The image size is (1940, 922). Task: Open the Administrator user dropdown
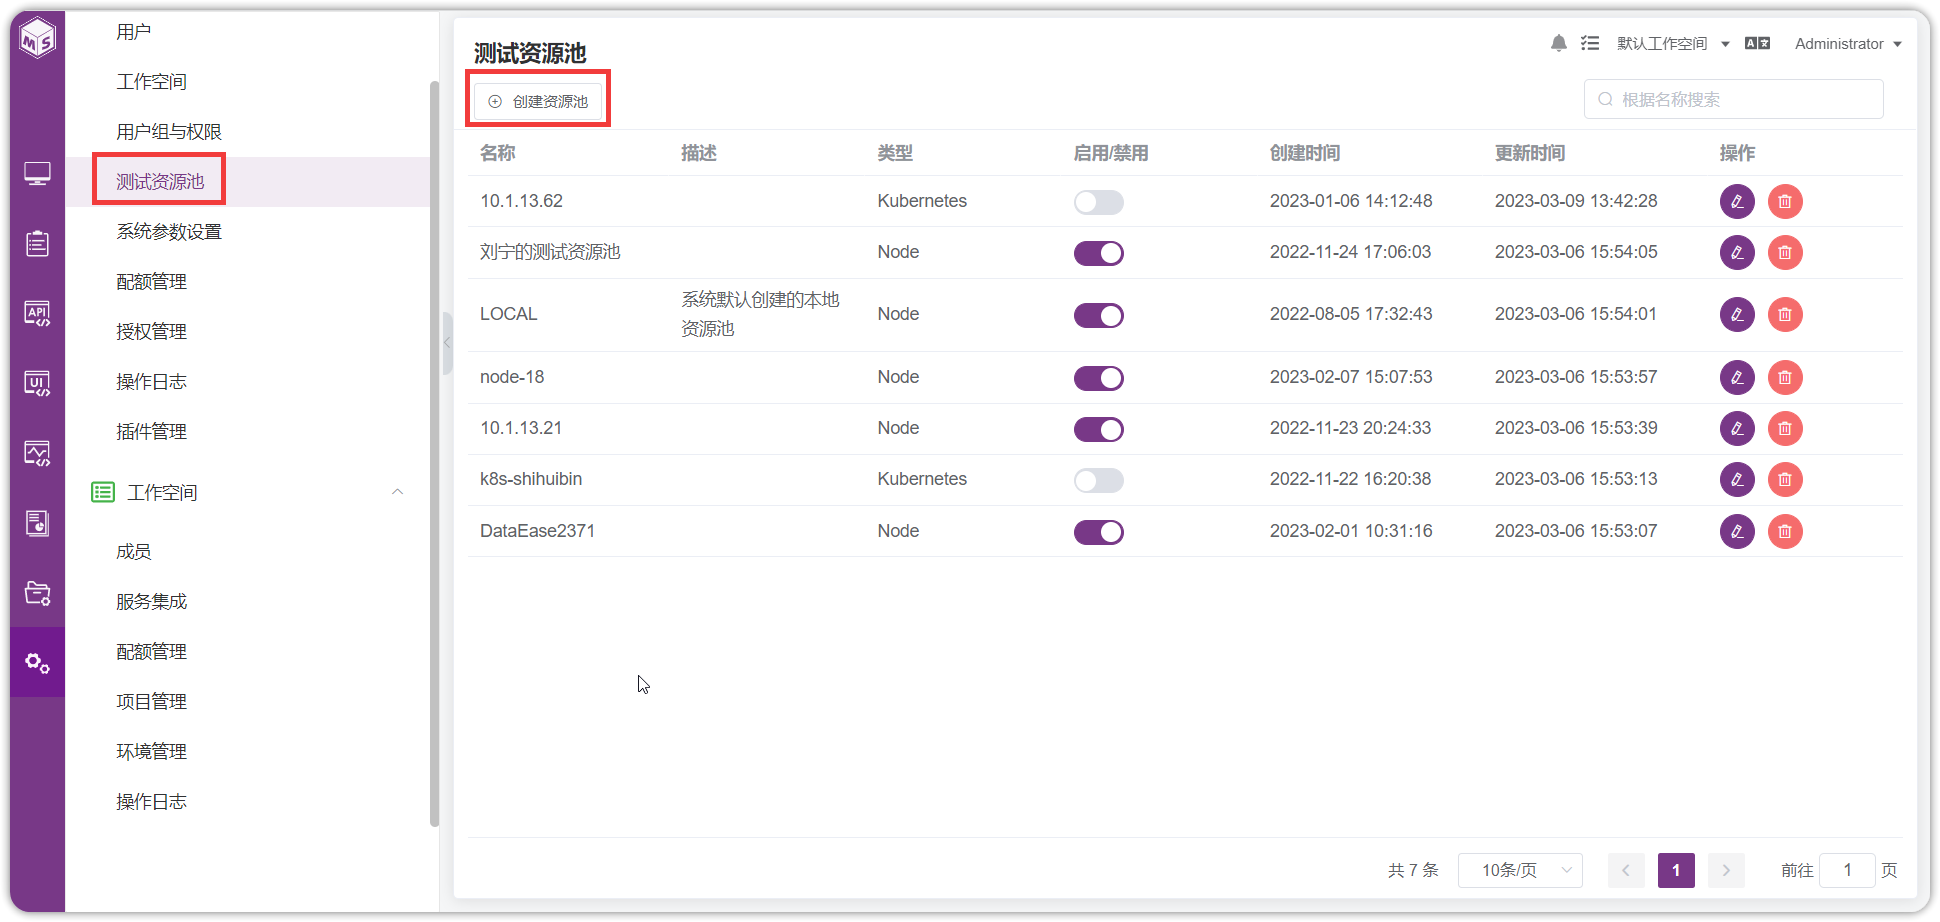[1848, 44]
